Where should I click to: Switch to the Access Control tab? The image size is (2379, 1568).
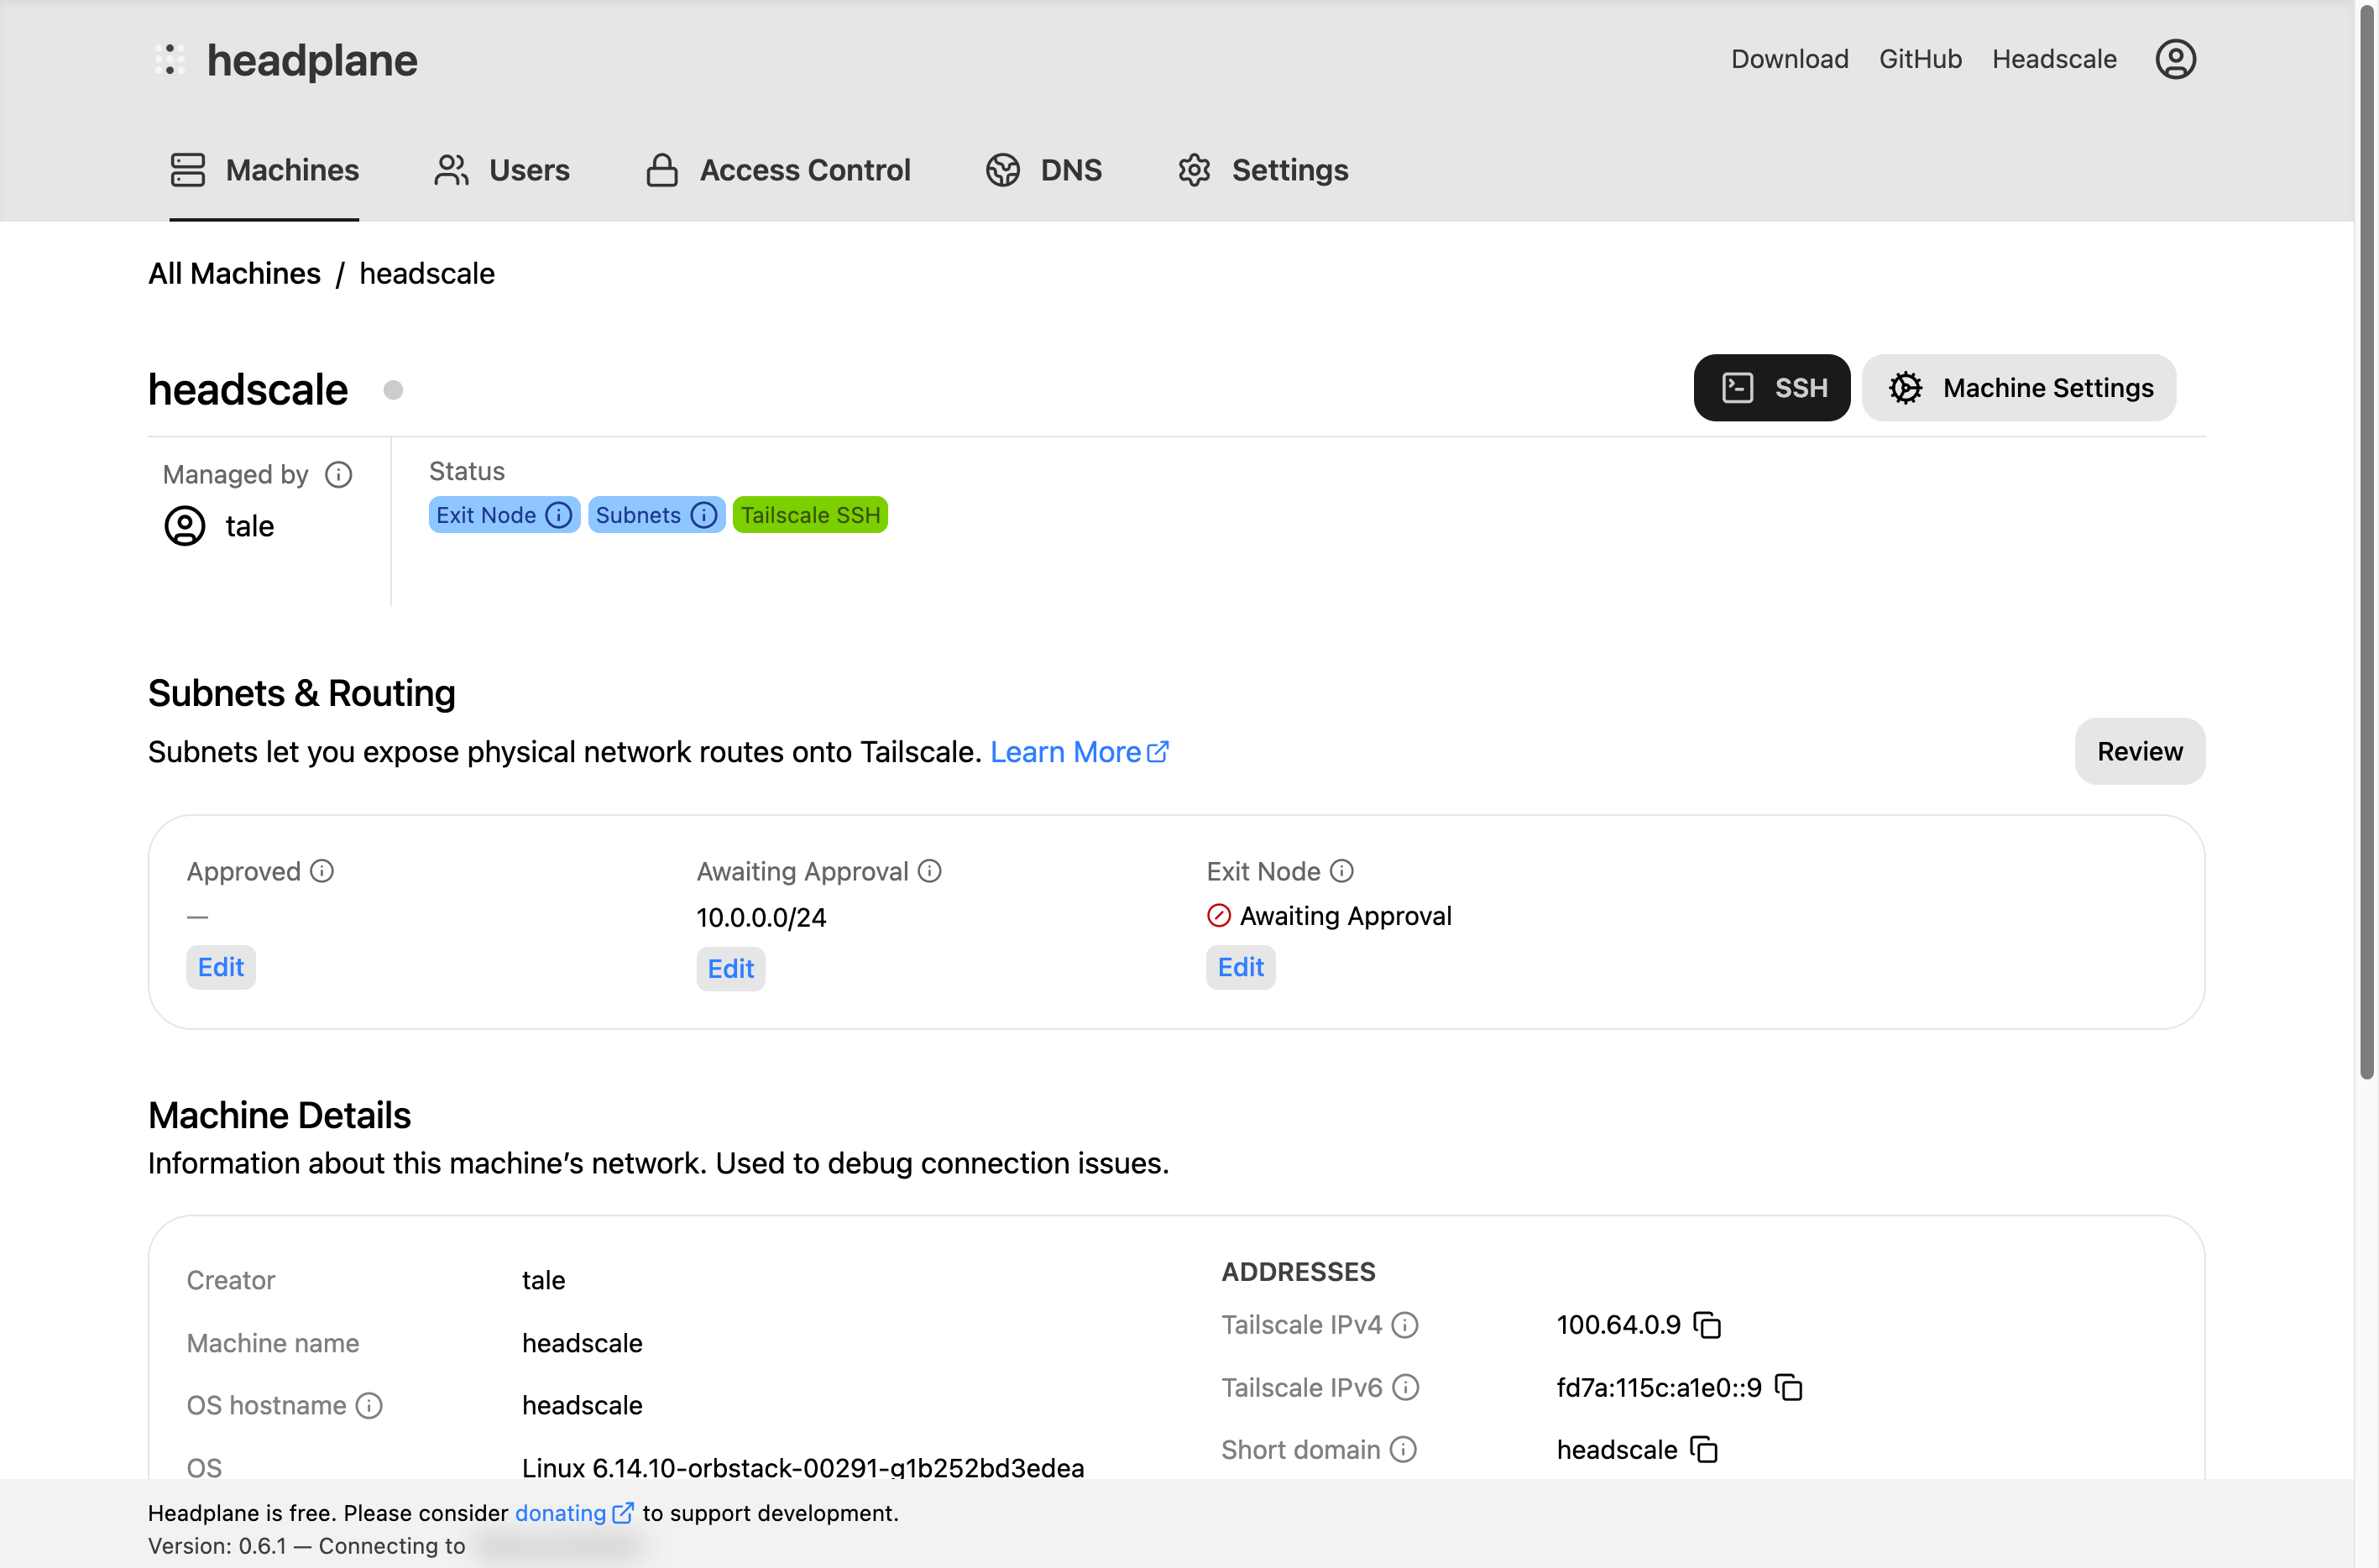tap(778, 170)
